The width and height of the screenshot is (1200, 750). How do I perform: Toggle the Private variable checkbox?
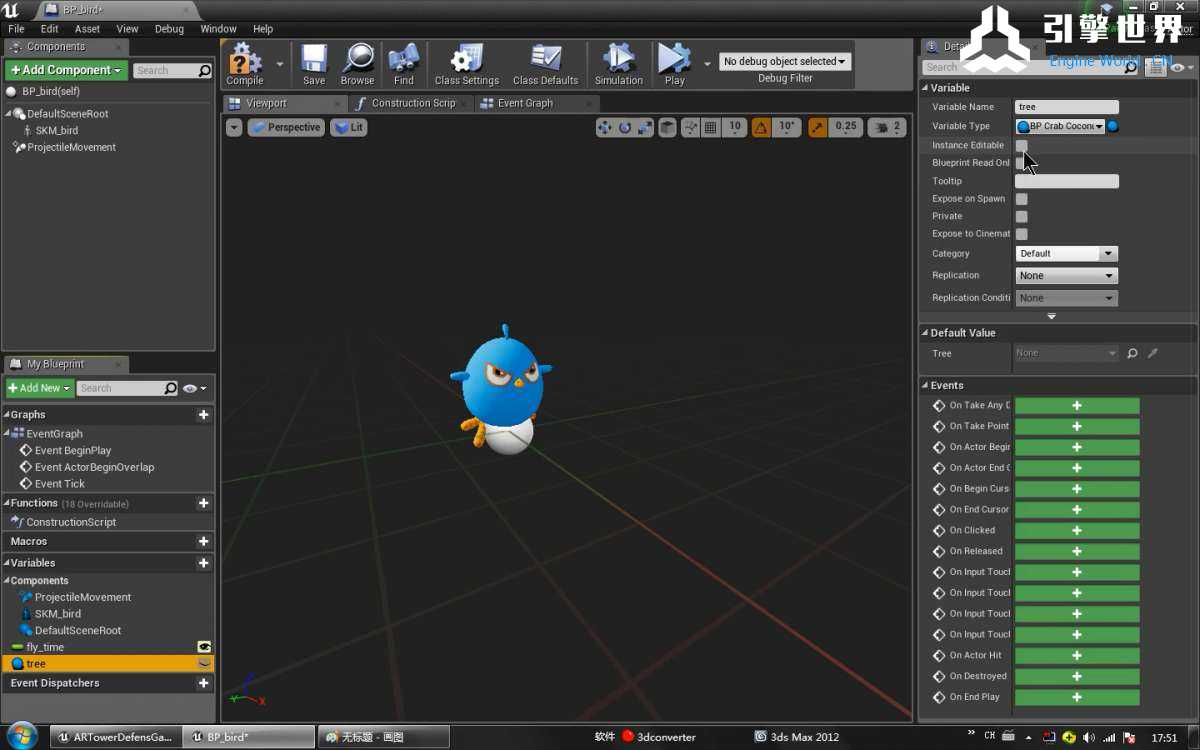click(x=1021, y=216)
